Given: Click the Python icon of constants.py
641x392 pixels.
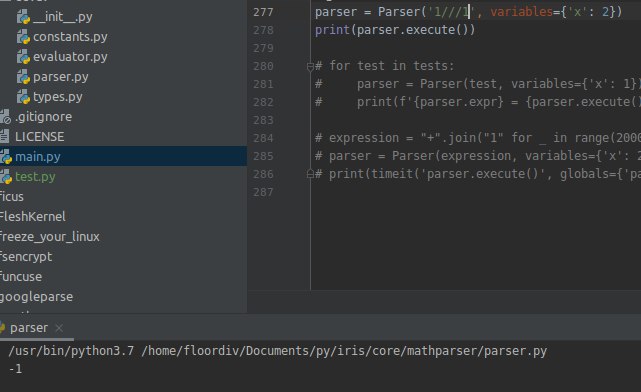Looking at the screenshot, I should click(x=23, y=37).
